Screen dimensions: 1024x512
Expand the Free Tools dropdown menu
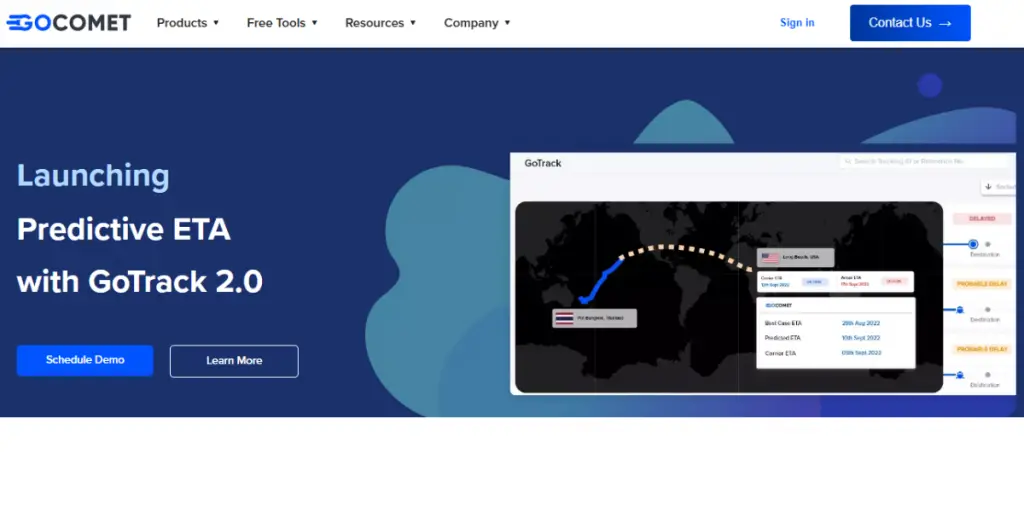282,22
